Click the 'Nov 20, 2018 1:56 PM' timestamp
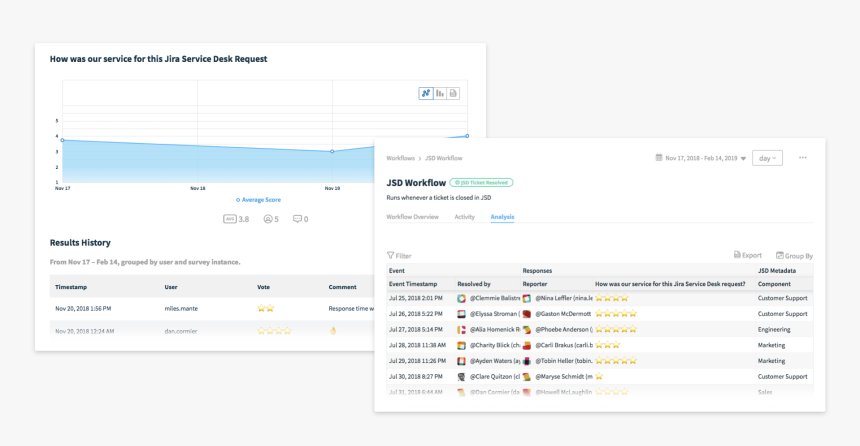Viewport: 860px width, 446px height. point(83,308)
